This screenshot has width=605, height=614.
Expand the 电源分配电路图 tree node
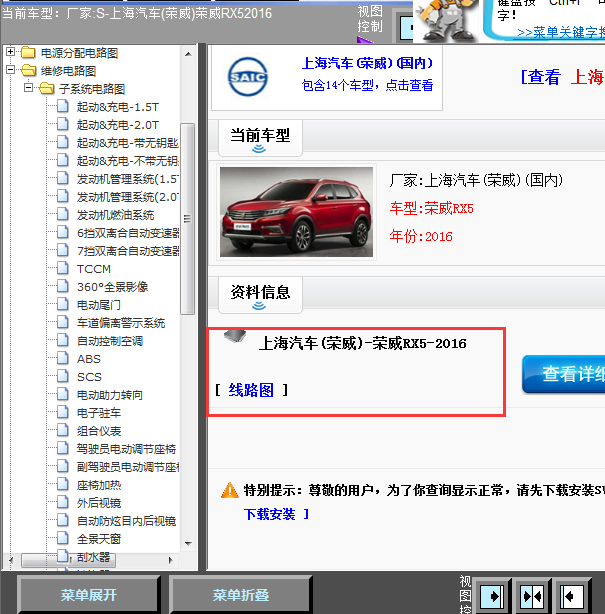[x=11, y=52]
